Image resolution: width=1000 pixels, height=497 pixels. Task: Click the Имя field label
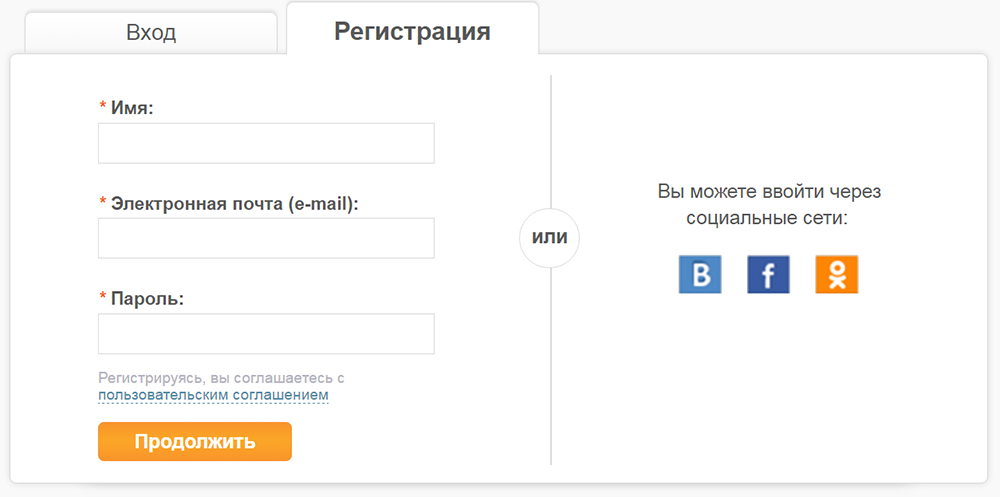[x=132, y=107]
